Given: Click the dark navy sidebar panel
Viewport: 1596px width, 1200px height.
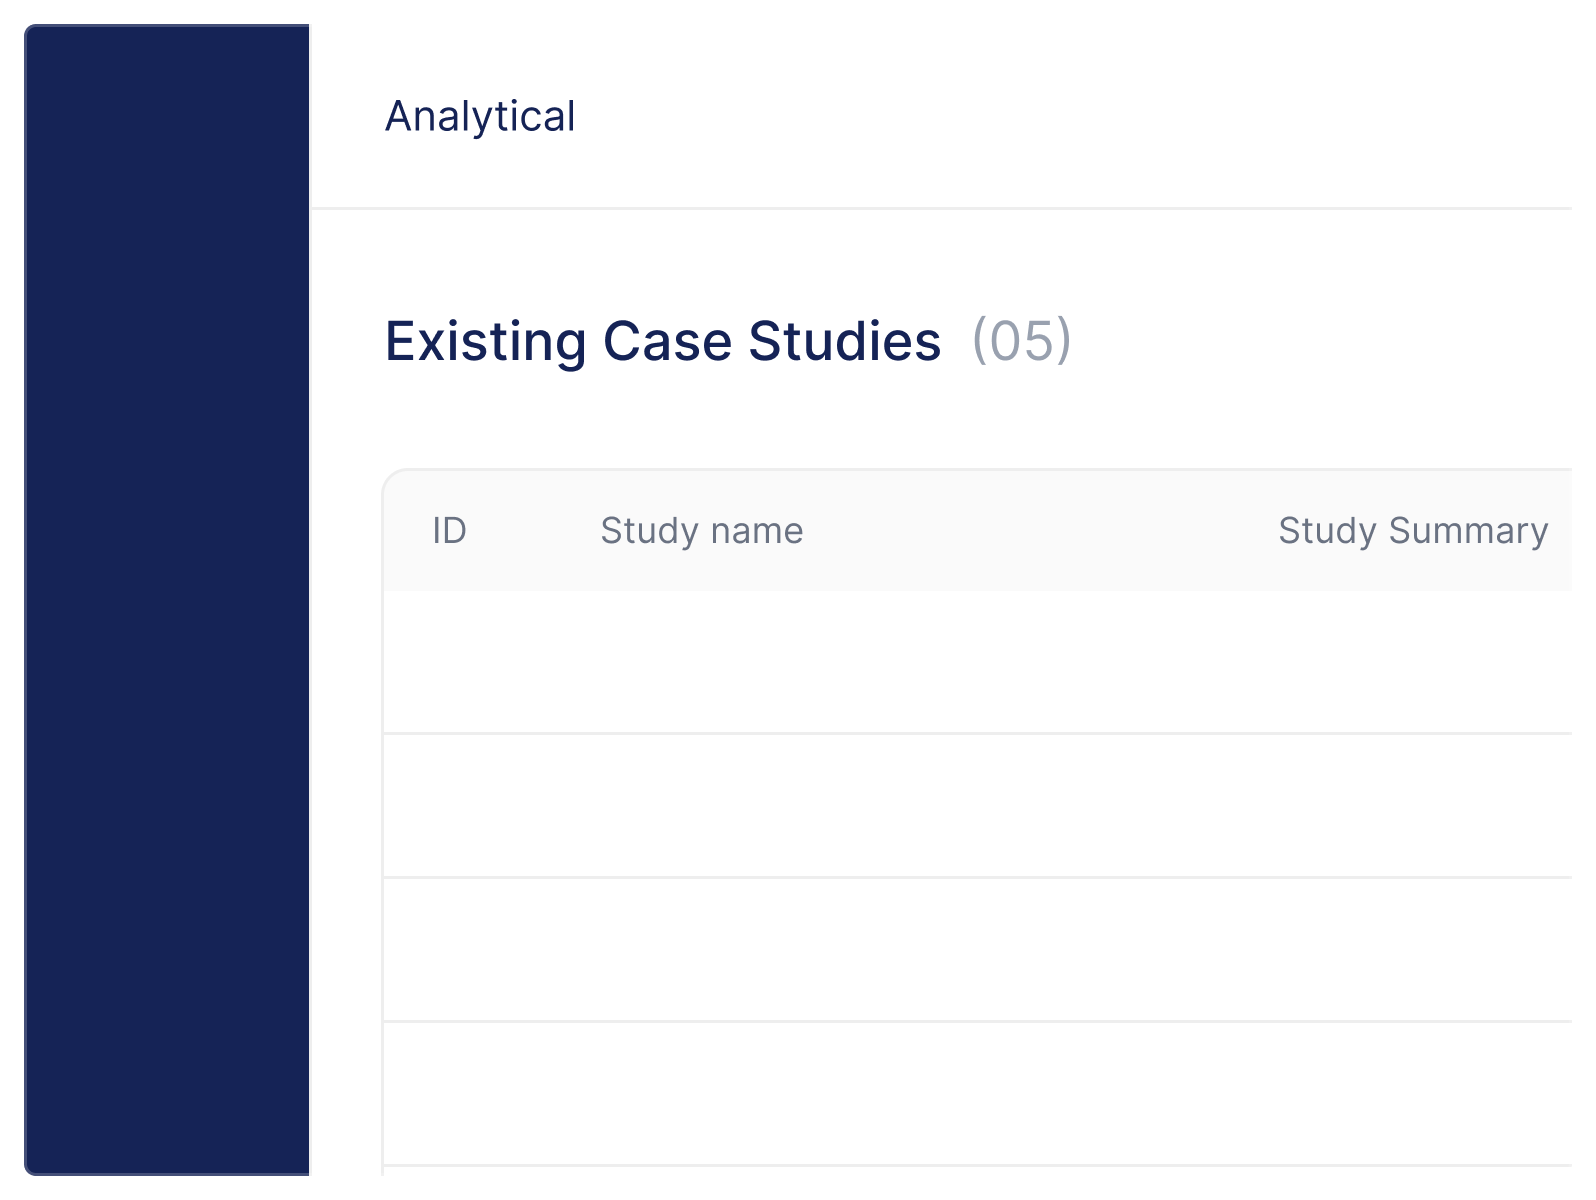Looking at the screenshot, I should tap(167, 600).
